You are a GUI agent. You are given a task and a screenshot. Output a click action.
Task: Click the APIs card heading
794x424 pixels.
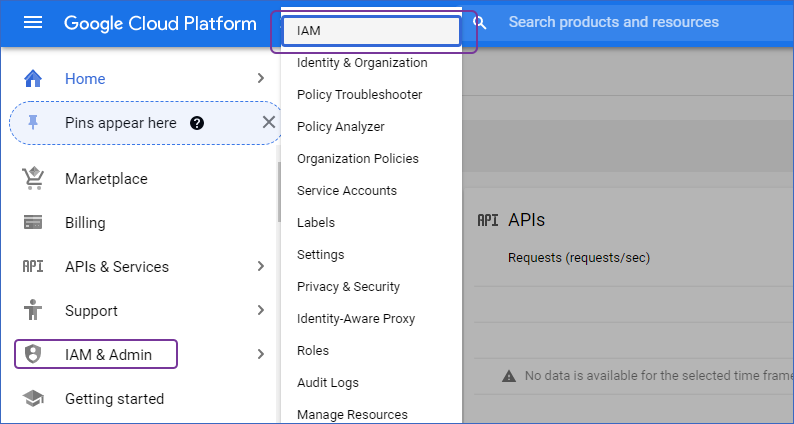[x=527, y=220]
